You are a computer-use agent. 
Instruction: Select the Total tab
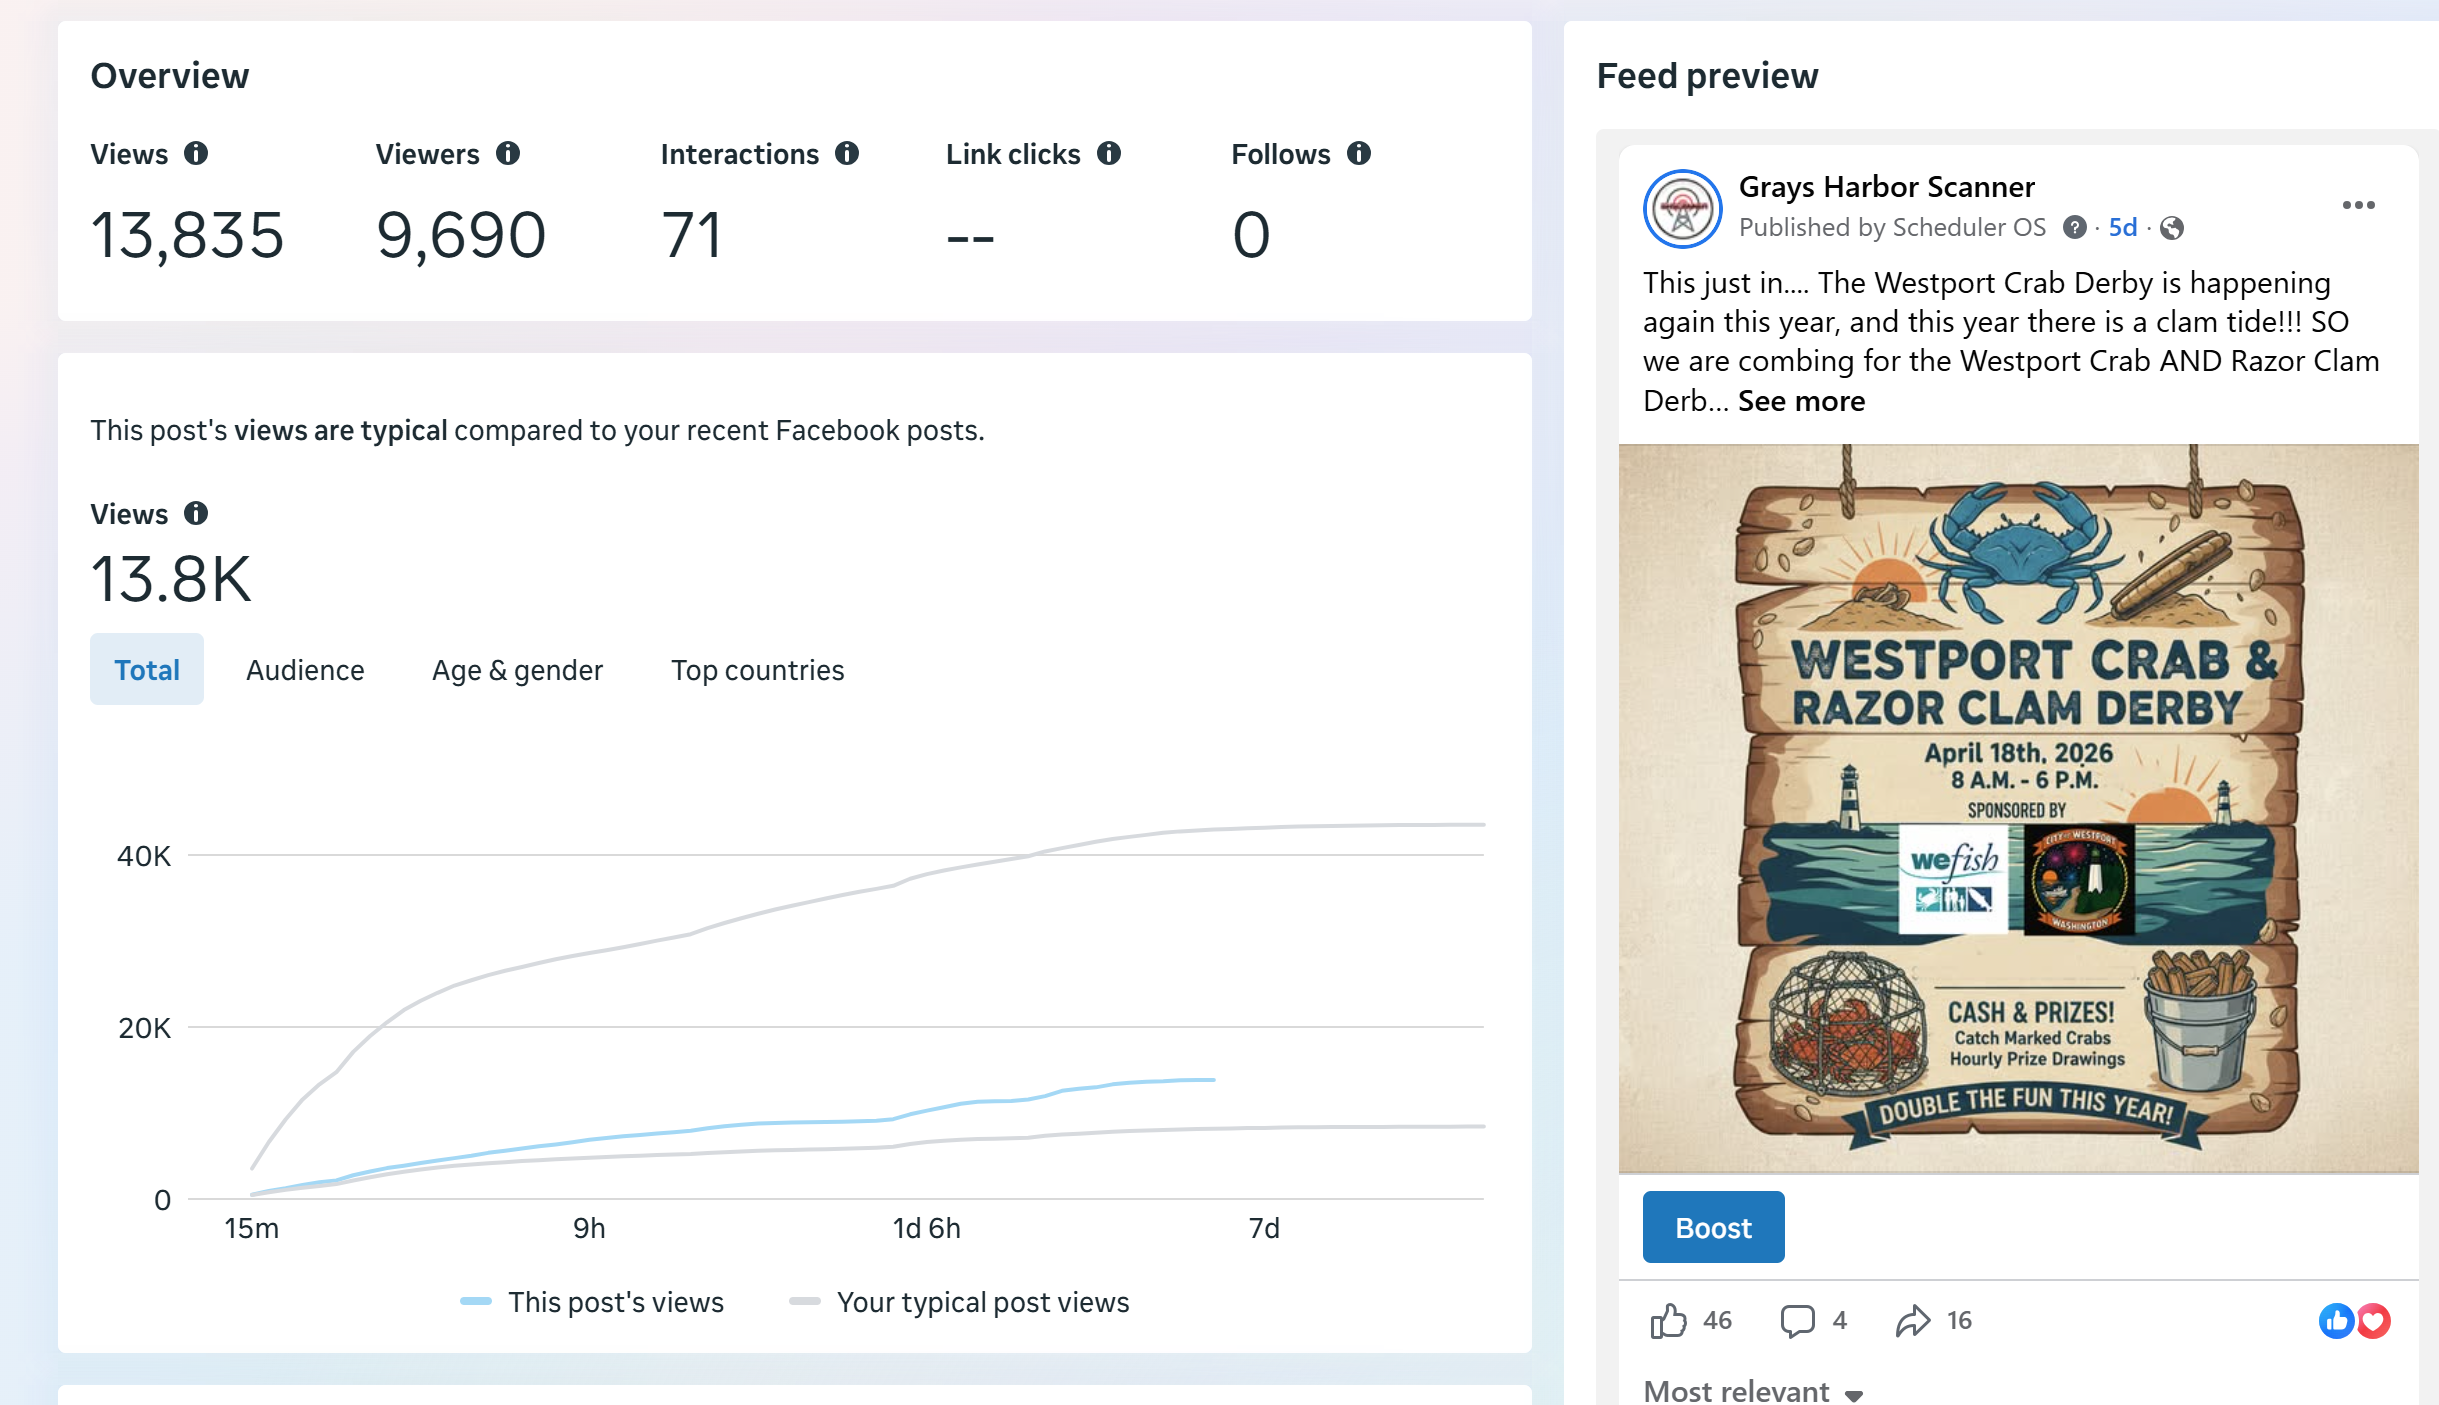[147, 670]
